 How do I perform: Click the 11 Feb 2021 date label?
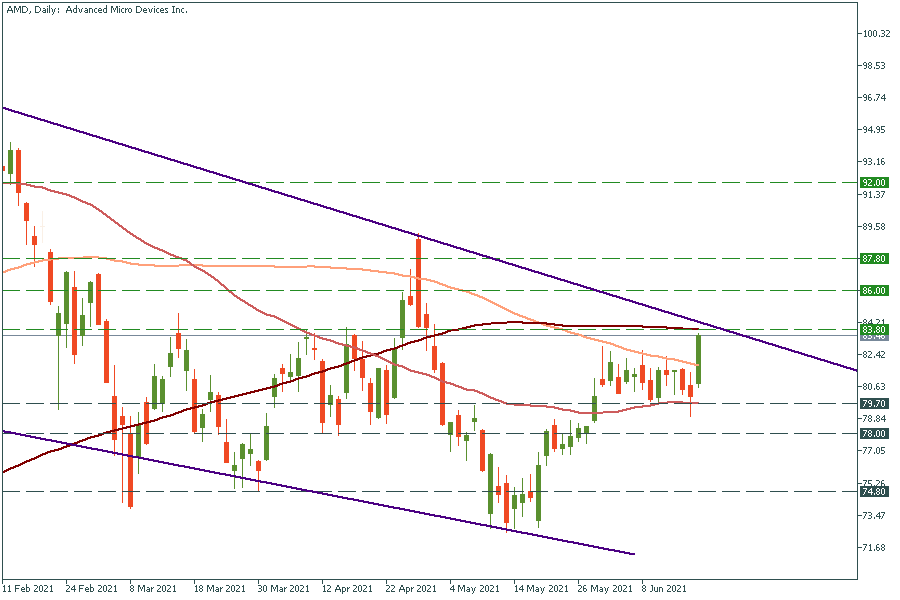27,589
